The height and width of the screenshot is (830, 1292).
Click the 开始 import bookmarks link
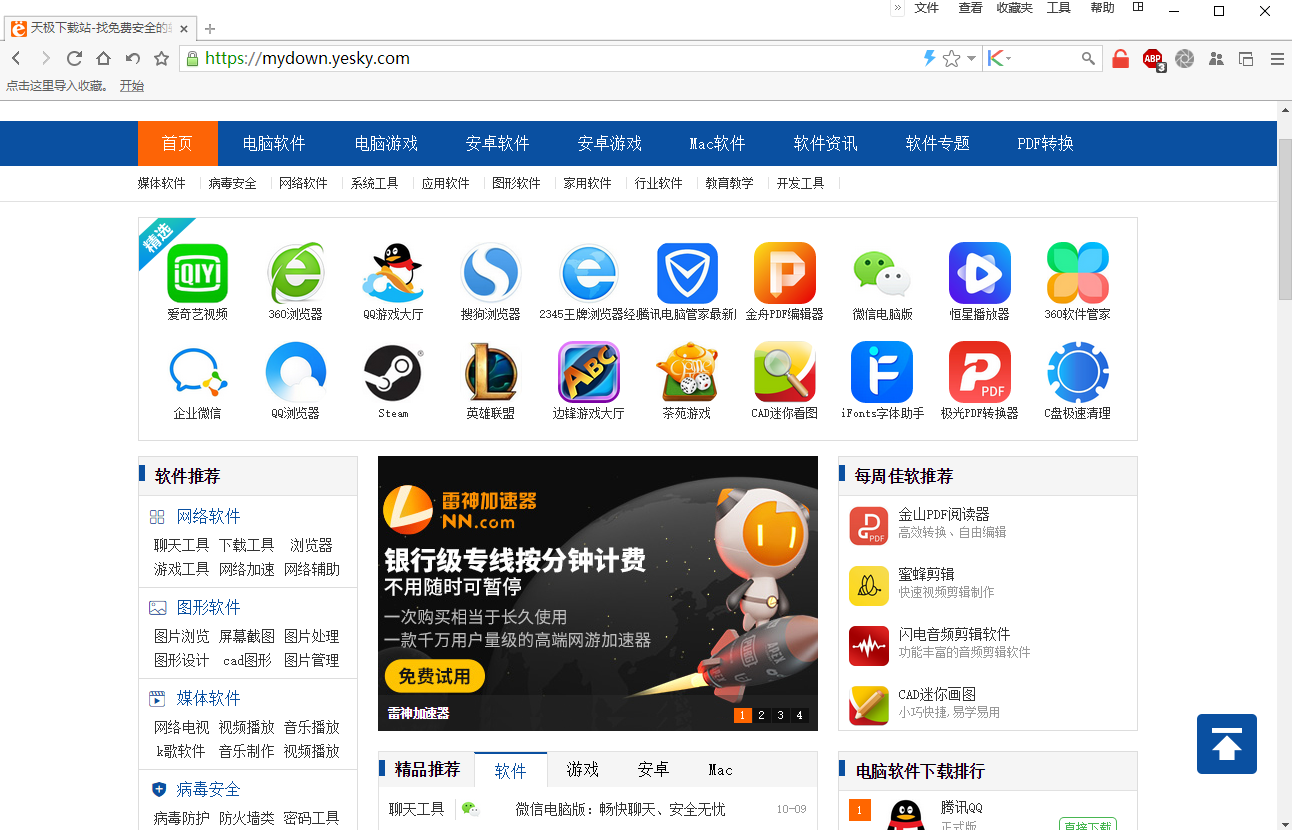coord(132,86)
